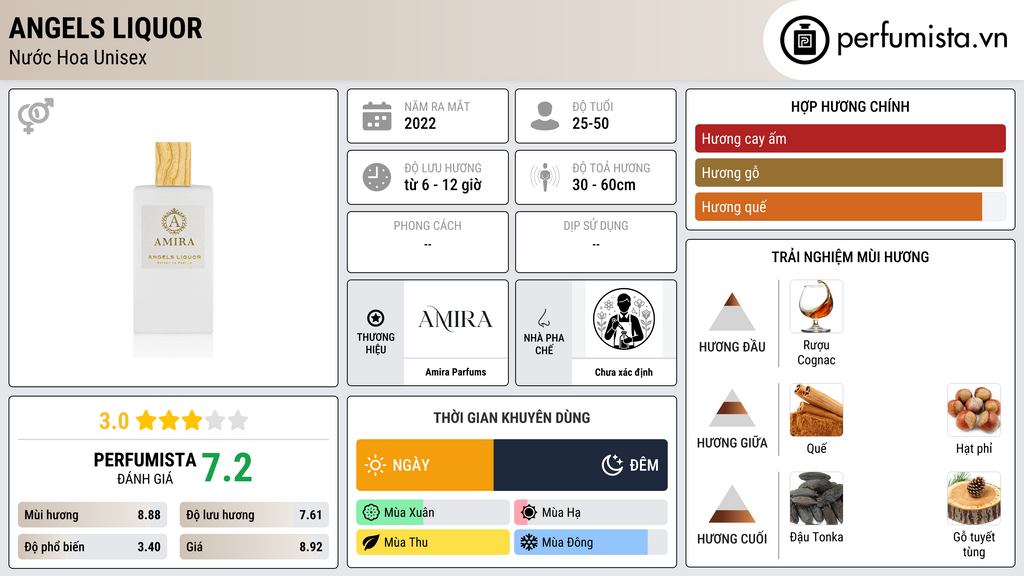Open the Quế cinnamon note image
This screenshot has height=576, width=1024.
click(816, 410)
